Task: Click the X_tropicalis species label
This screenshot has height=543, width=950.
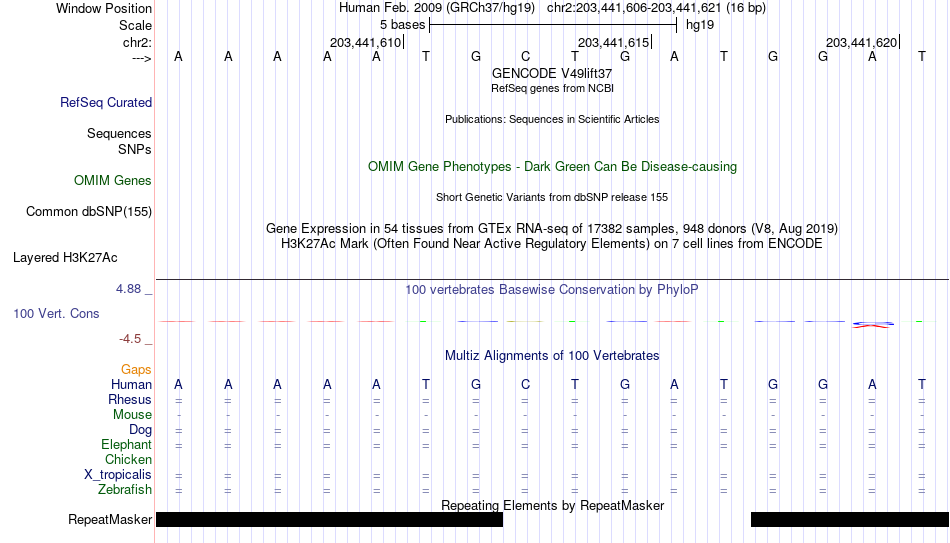Action: 118,475
